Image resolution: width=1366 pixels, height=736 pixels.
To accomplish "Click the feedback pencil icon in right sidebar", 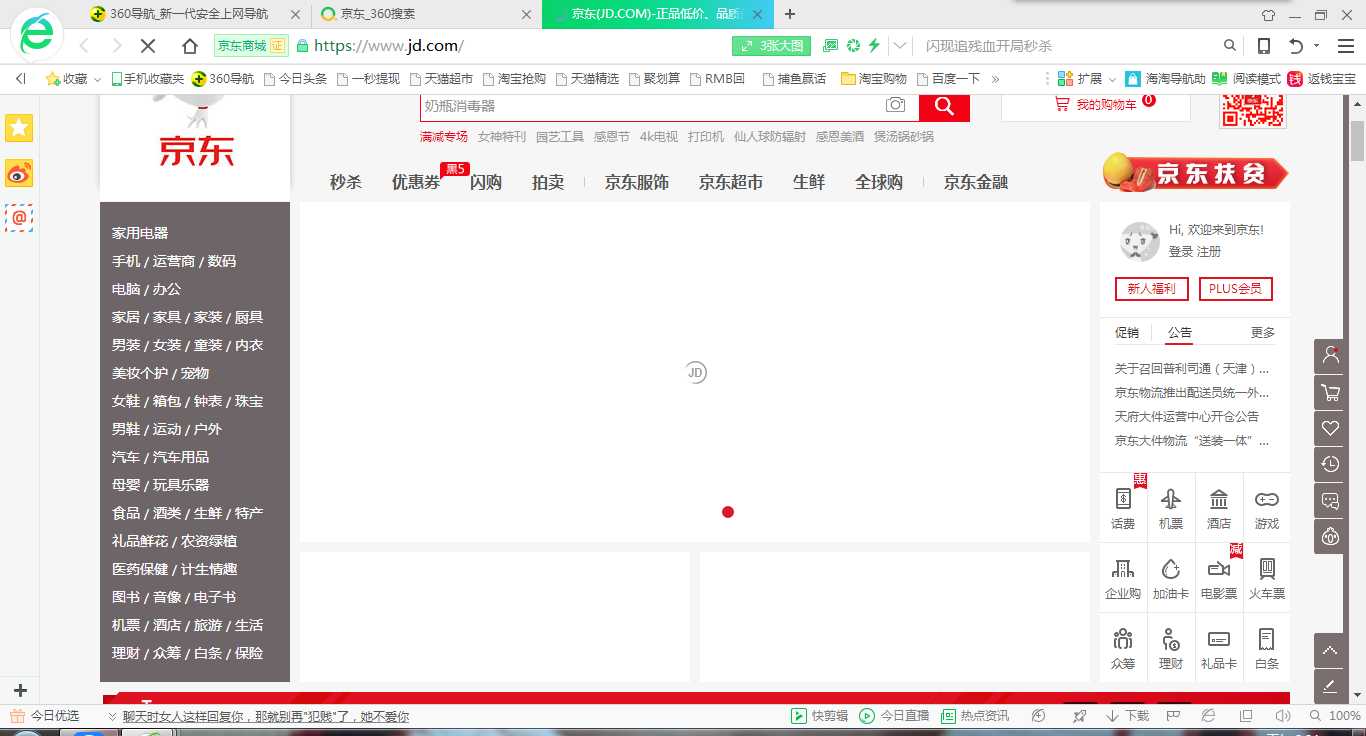I will (1330, 686).
